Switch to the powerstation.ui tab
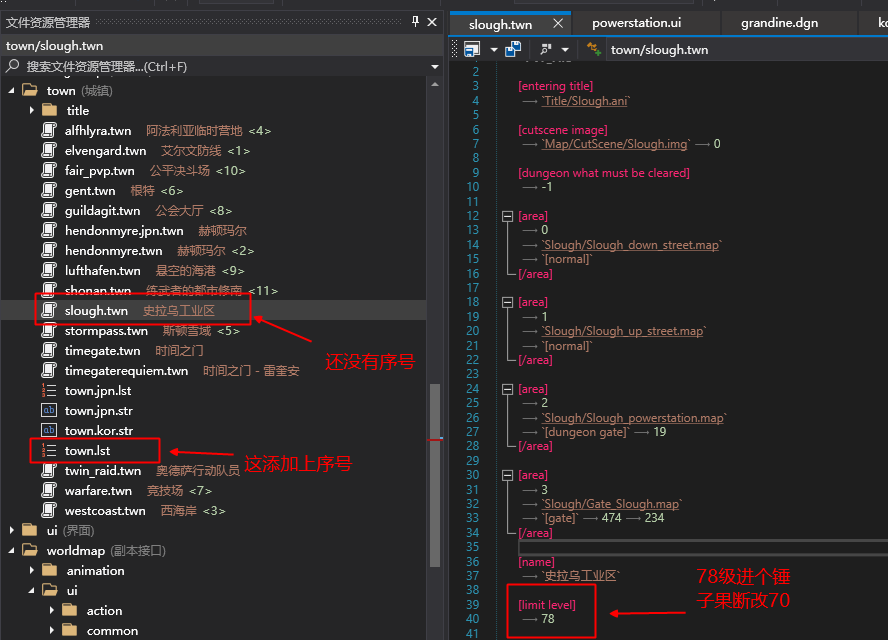The width and height of the screenshot is (888, 640). [x=637, y=23]
